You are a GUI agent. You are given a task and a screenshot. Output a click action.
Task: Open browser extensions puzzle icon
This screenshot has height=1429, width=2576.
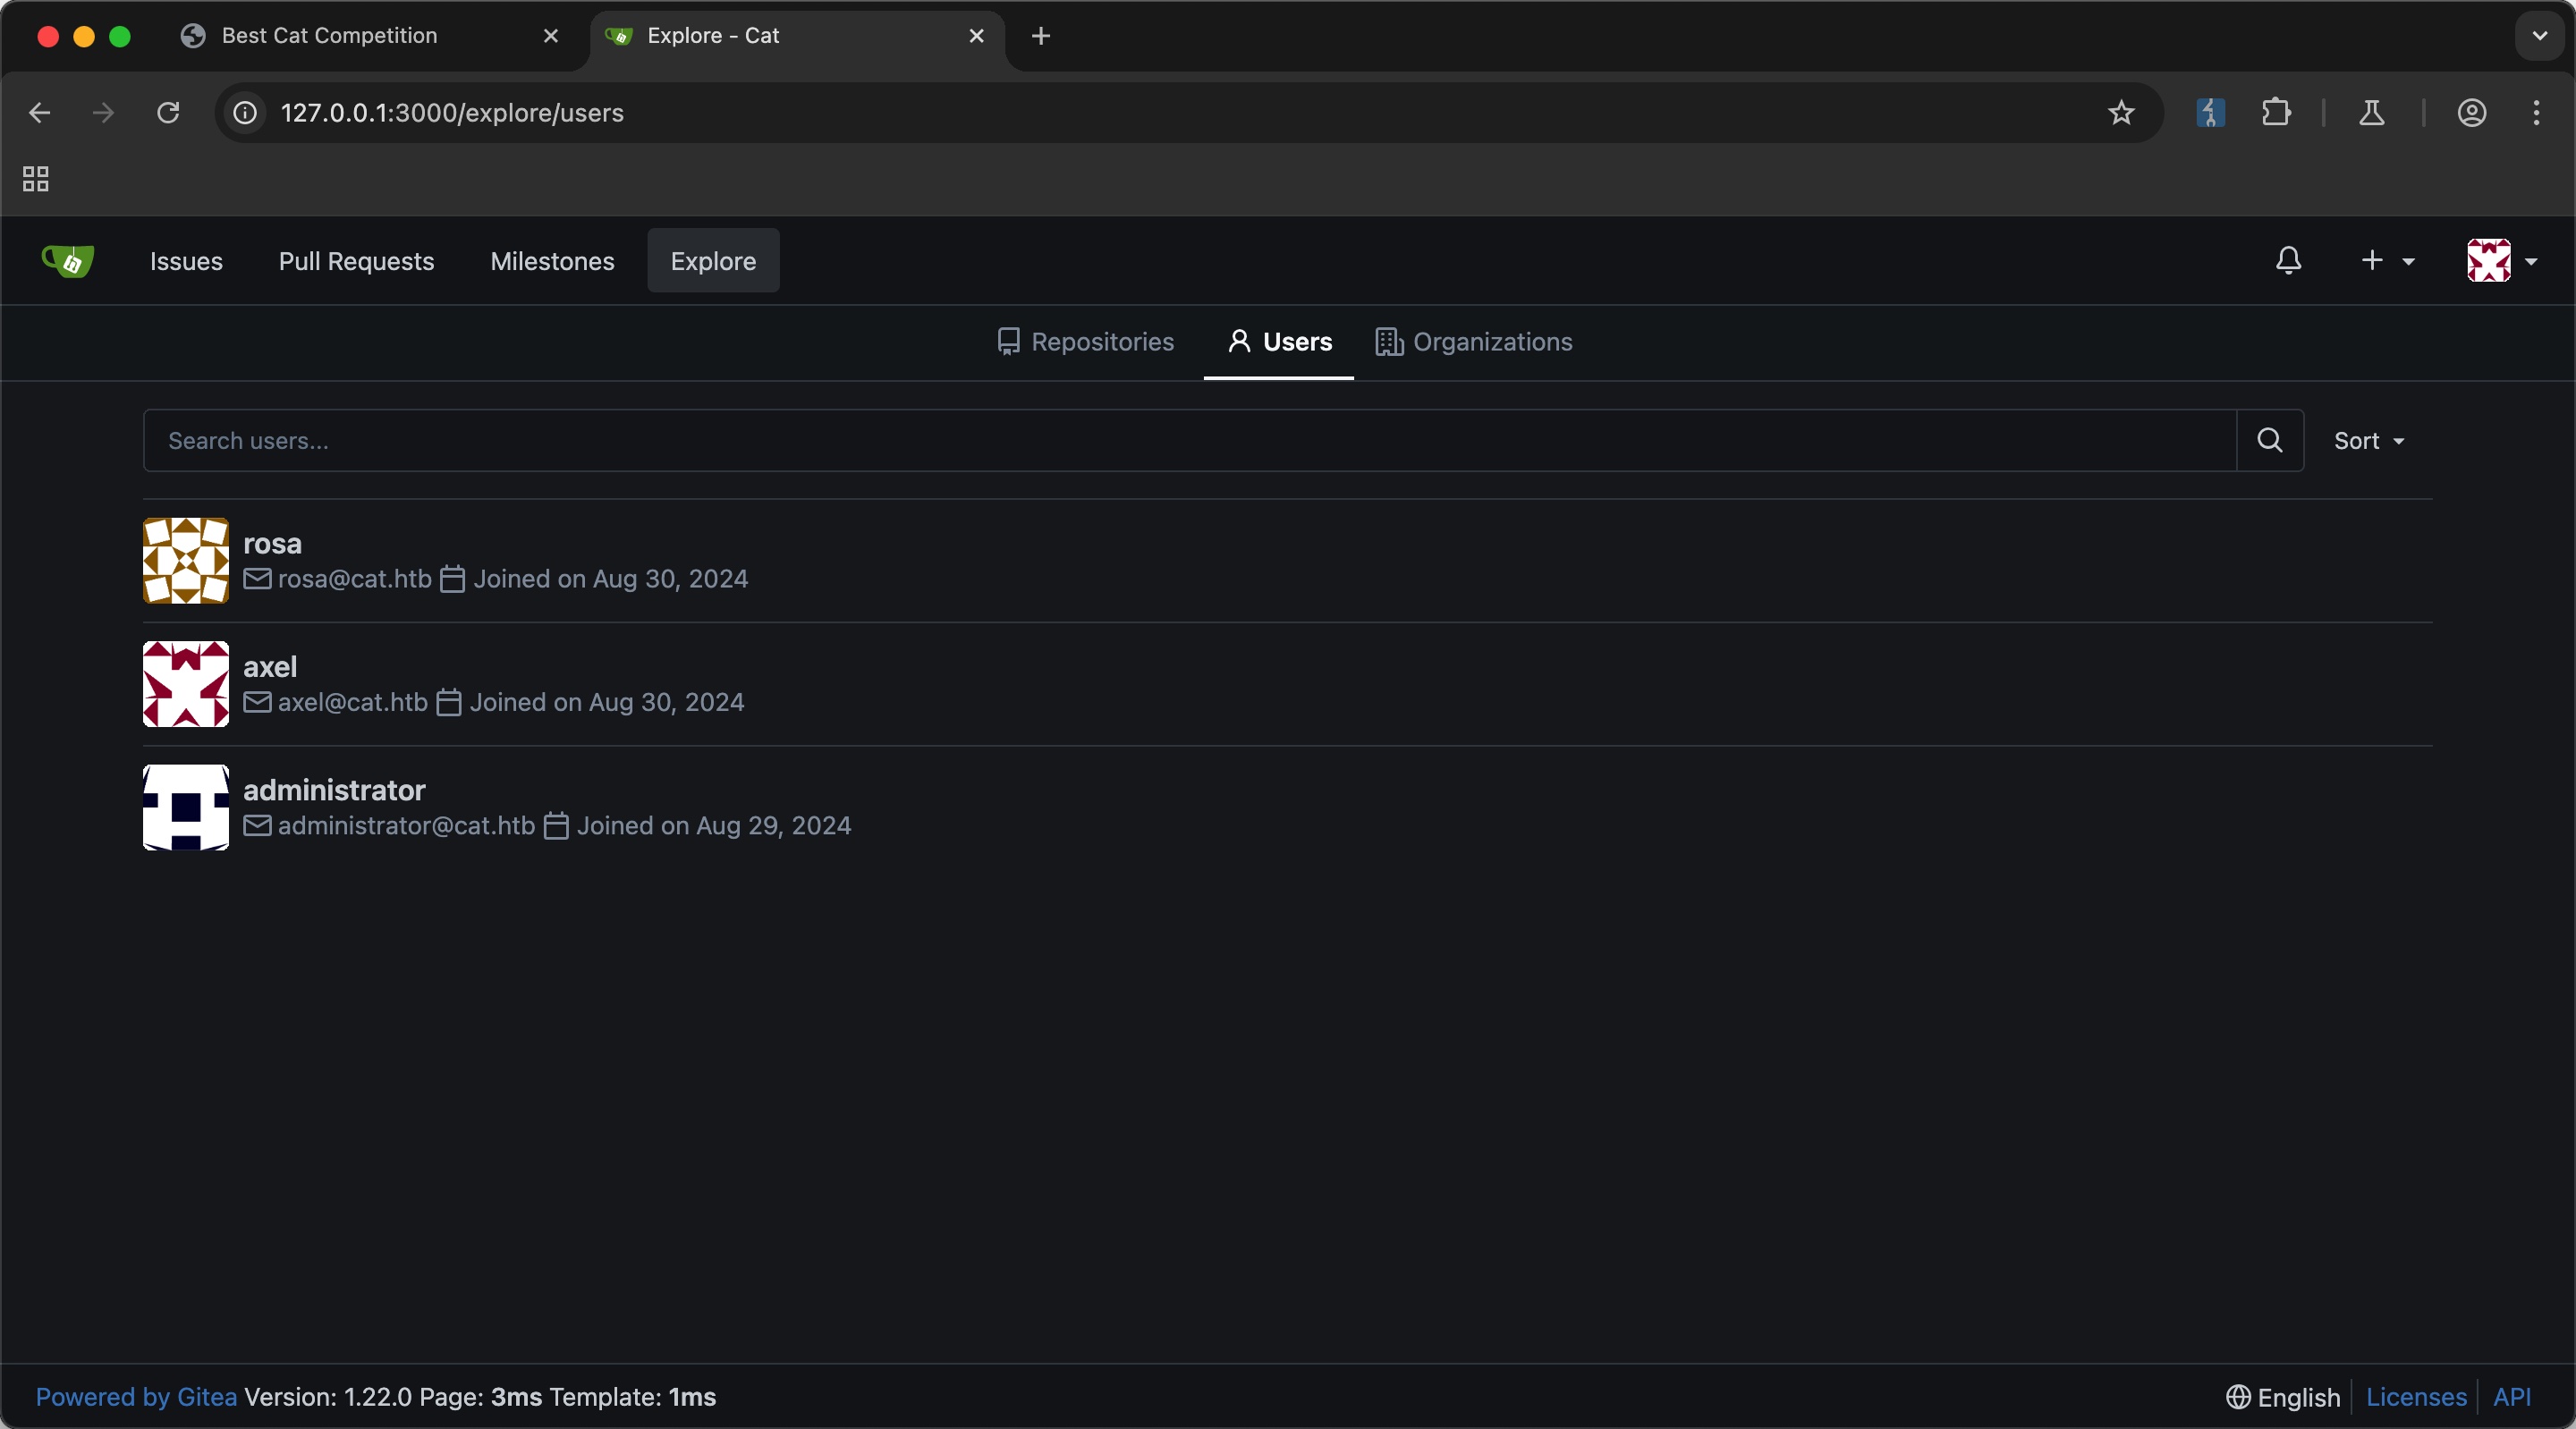click(2276, 113)
